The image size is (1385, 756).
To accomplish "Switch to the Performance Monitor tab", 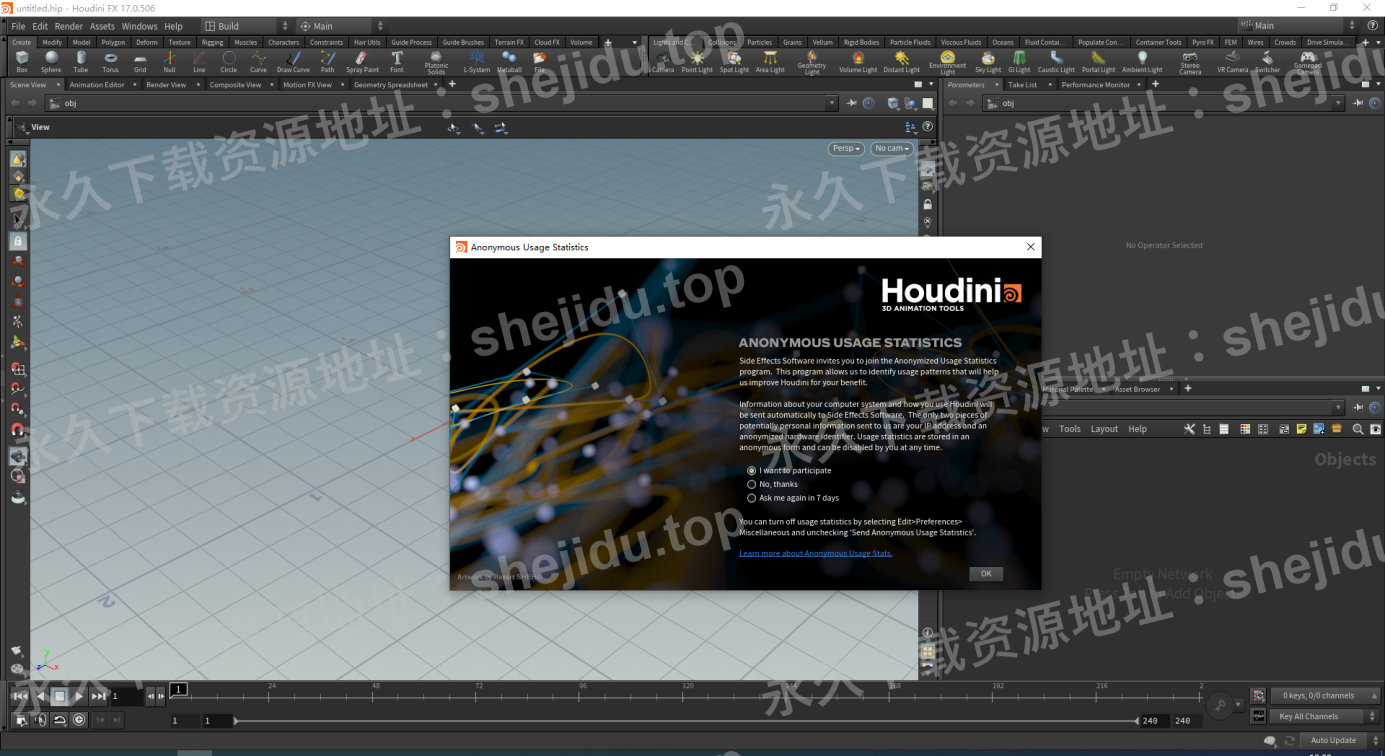I will (1096, 85).
